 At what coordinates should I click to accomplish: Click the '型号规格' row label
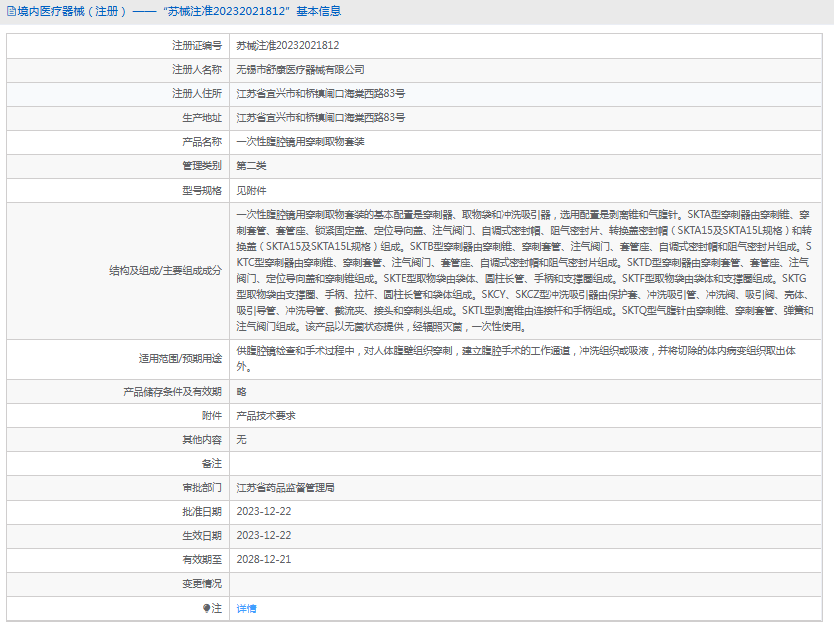point(202,190)
